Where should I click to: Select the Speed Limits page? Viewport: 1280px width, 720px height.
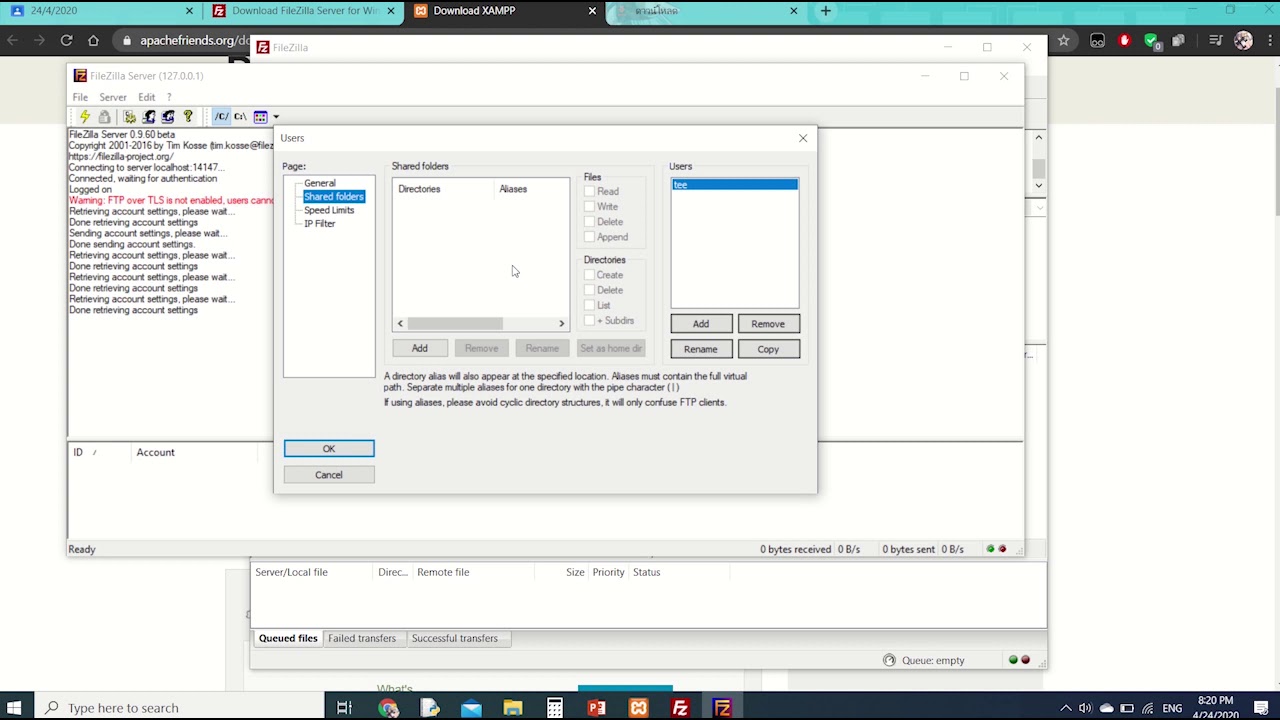coord(329,210)
